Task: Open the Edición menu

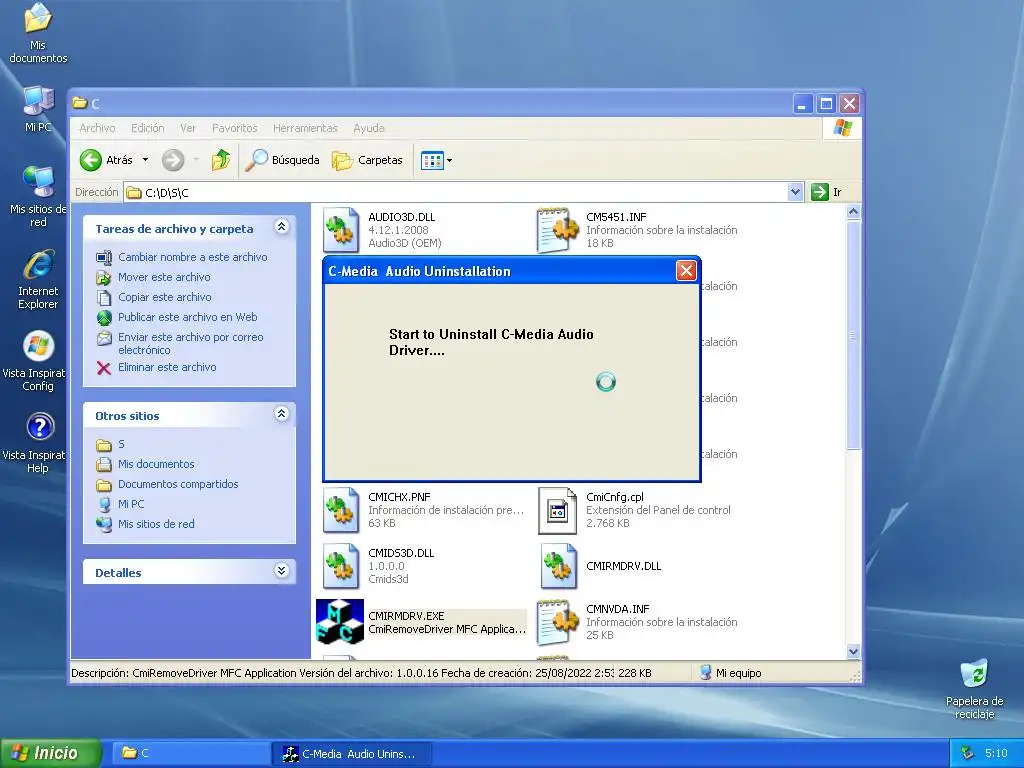Action: (x=148, y=128)
